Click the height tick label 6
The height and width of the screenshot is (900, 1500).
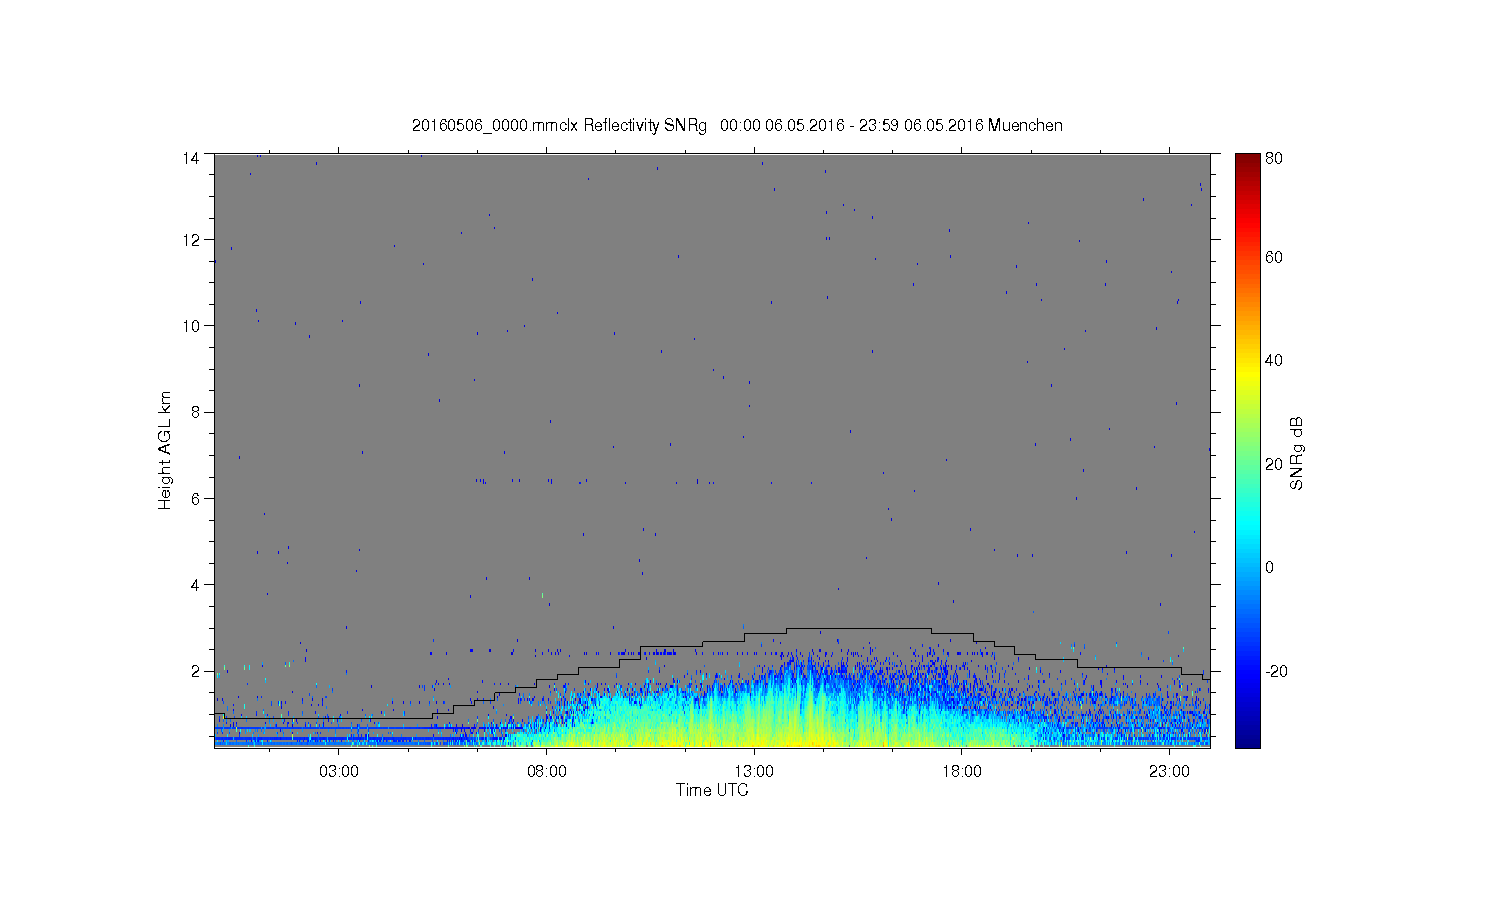195,498
